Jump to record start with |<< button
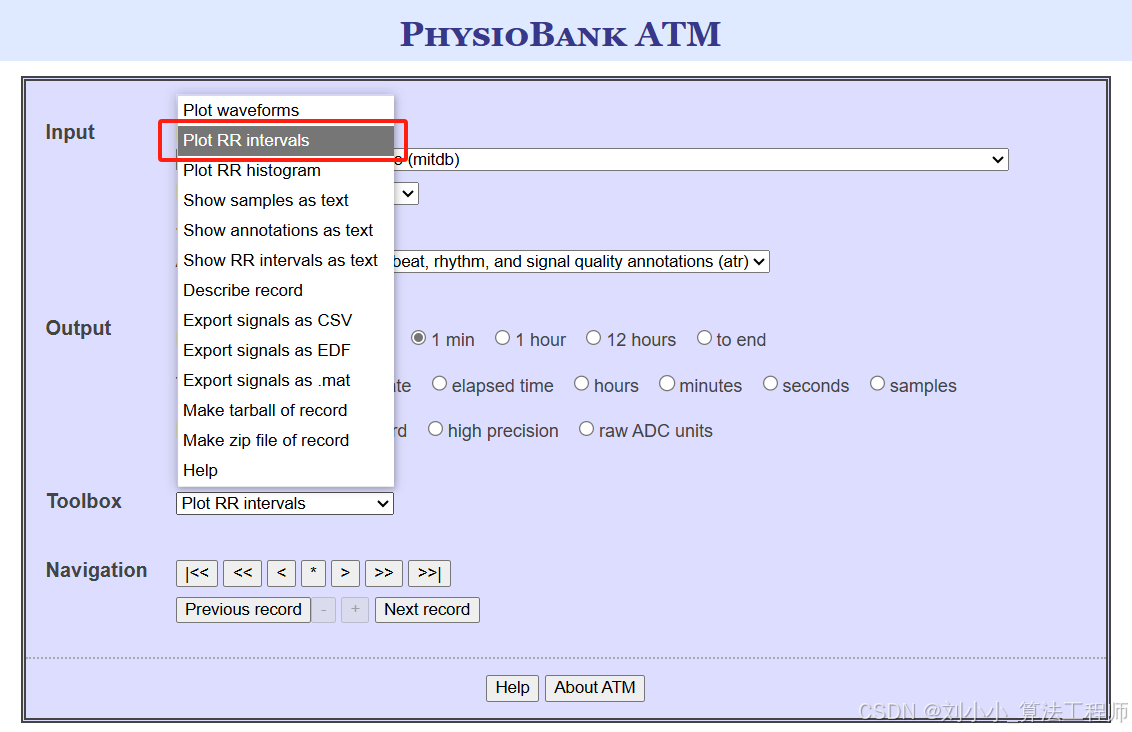This screenshot has width=1132, height=732. (197, 573)
